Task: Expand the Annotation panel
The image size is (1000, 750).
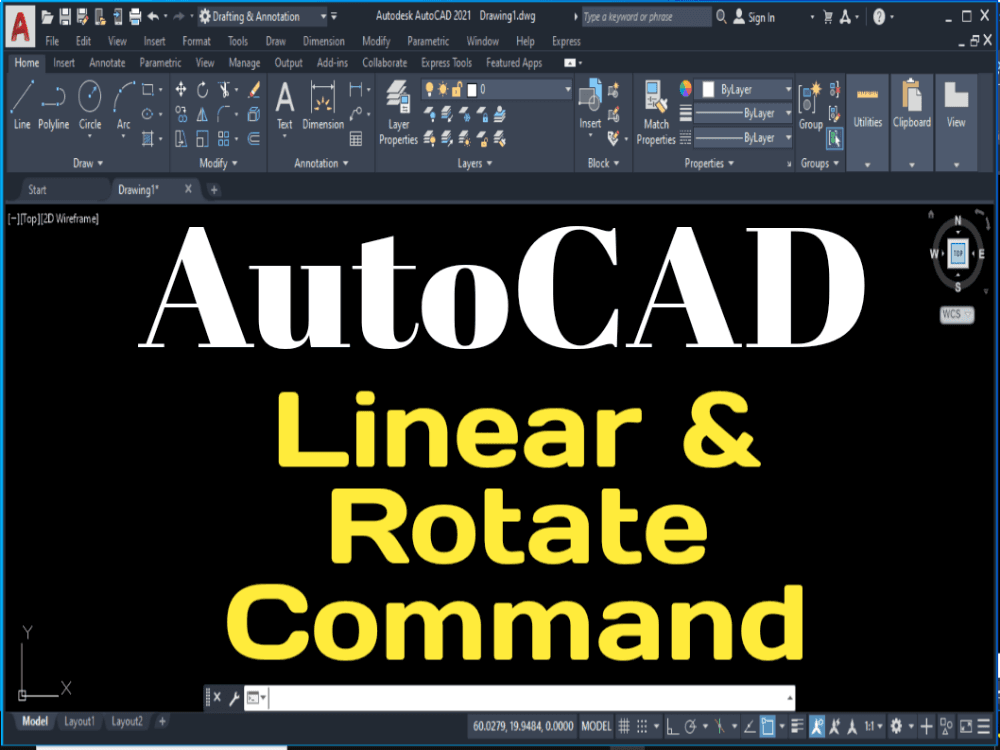Action: point(321,163)
